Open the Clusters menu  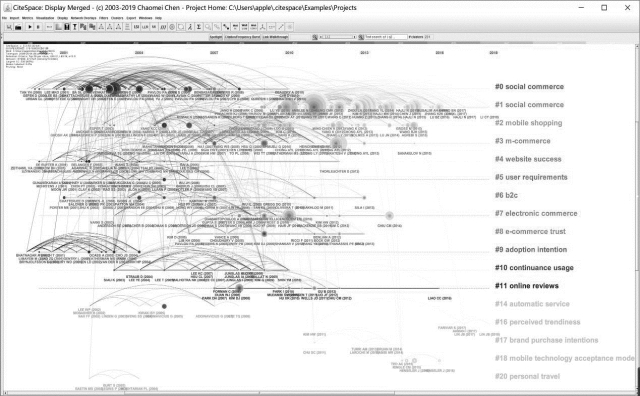click(x=117, y=18)
